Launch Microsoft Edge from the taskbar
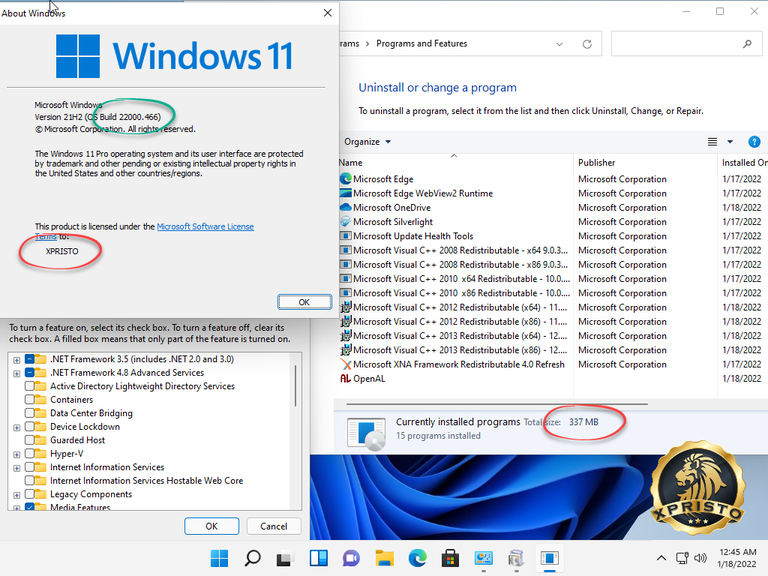The width and height of the screenshot is (768, 576). point(417,558)
